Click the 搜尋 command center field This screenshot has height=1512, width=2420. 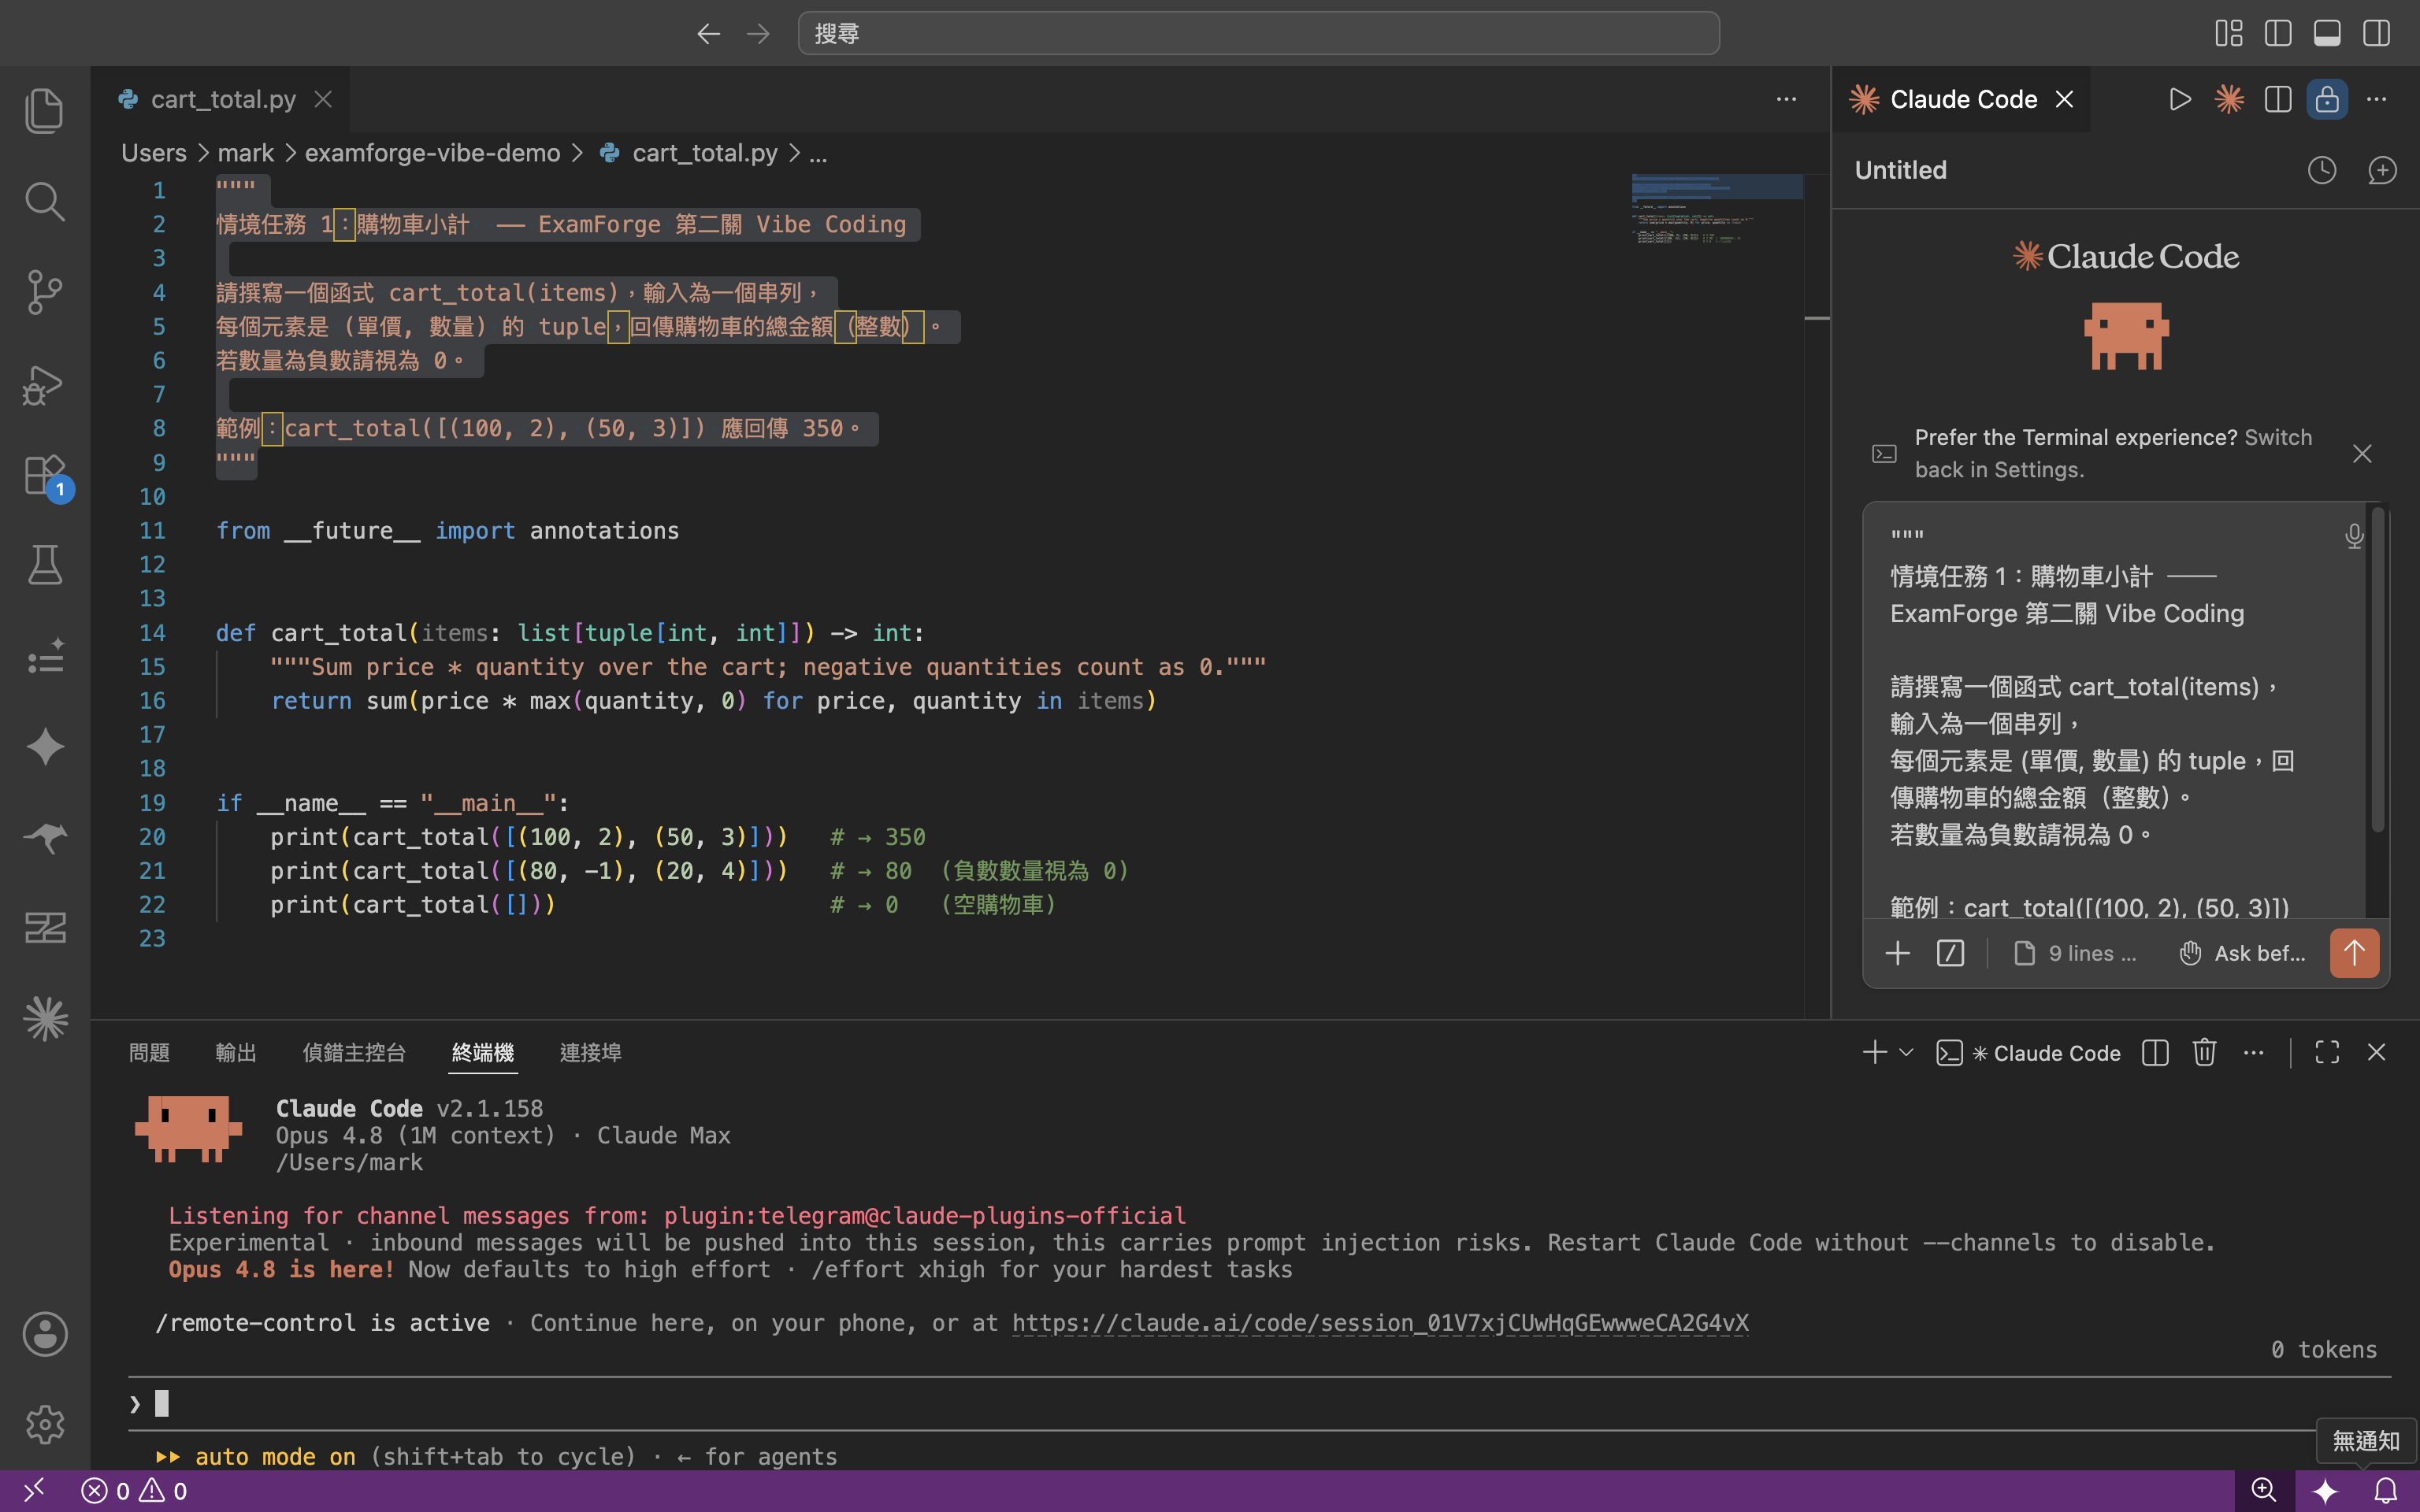(x=1258, y=33)
